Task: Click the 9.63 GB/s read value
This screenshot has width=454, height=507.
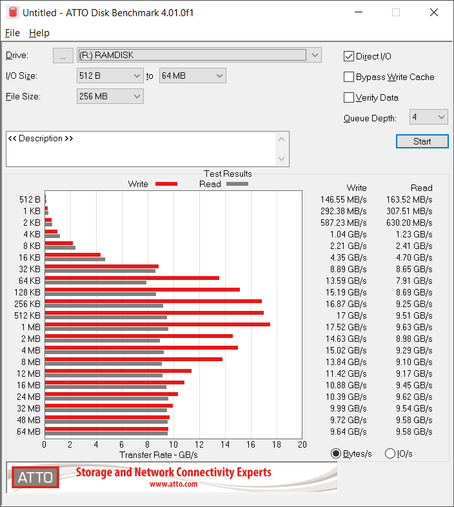Action: point(414,327)
